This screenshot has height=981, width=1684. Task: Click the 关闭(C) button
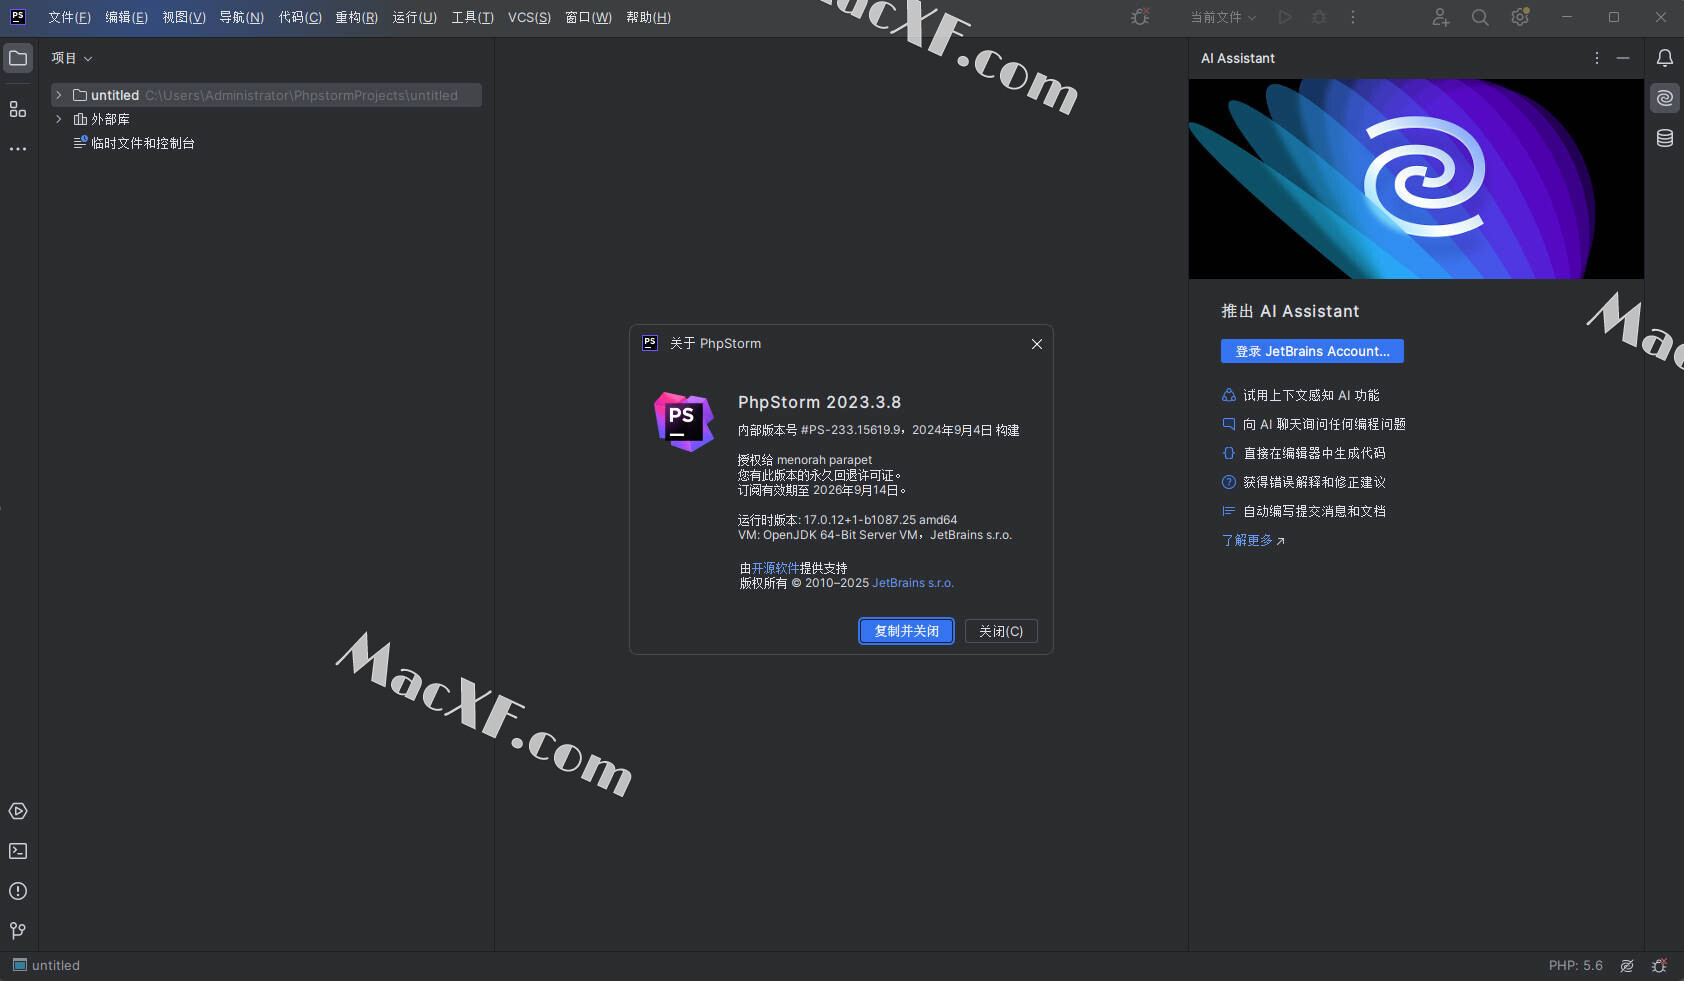[x=1001, y=631]
